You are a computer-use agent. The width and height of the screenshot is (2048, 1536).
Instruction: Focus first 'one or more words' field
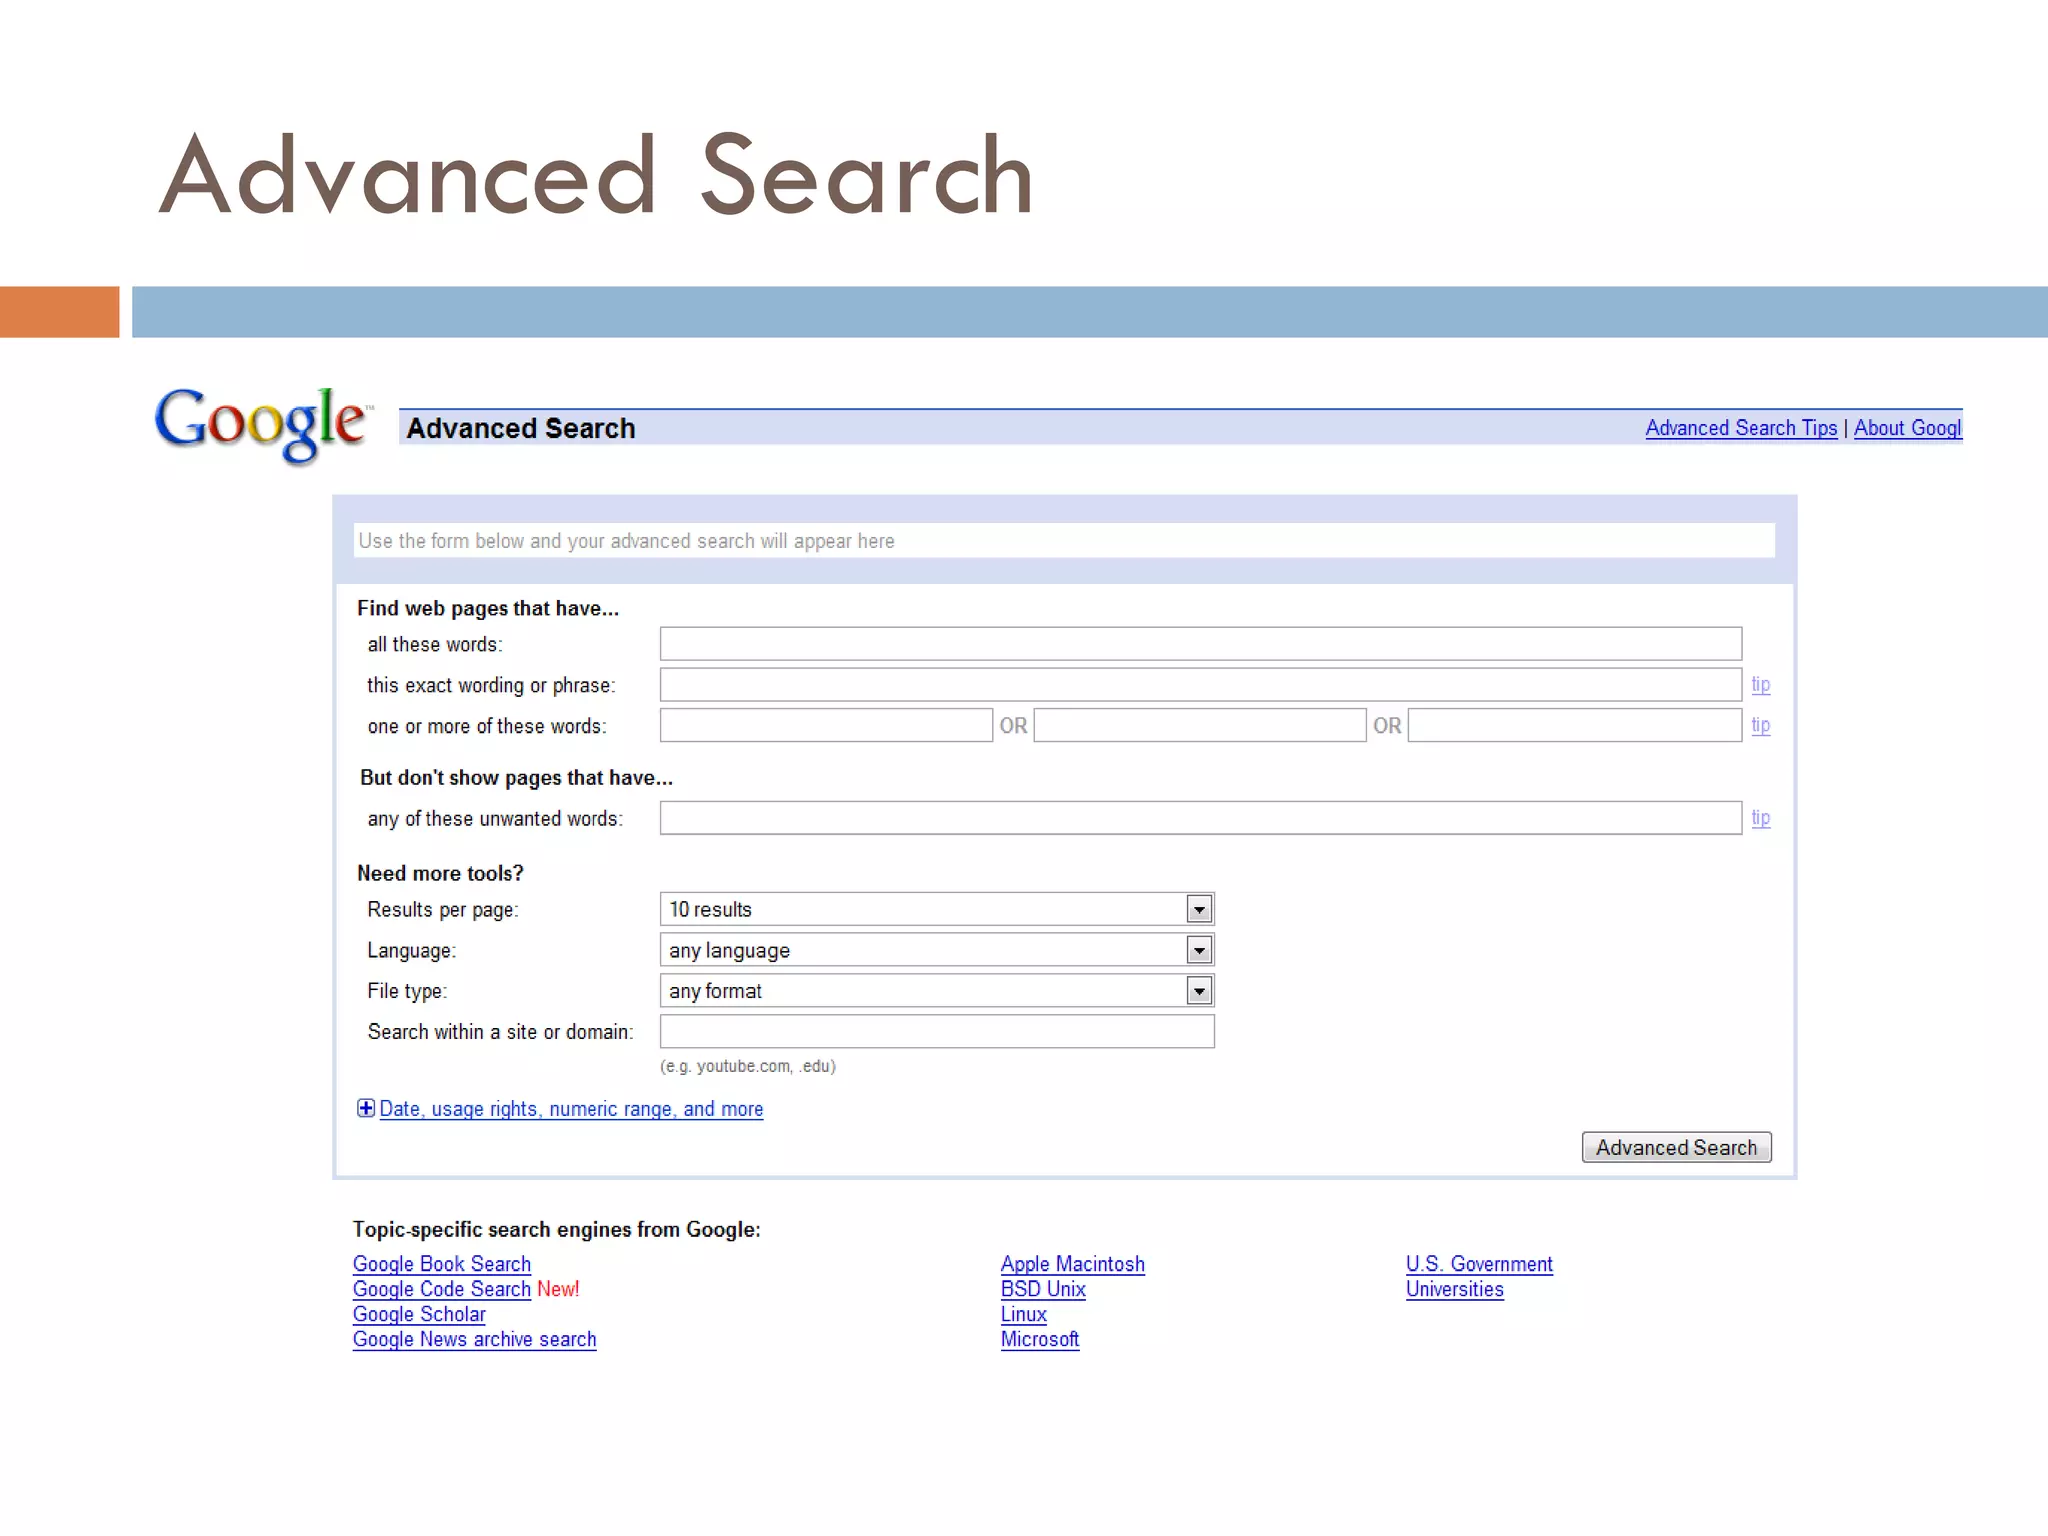[x=826, y=725]
